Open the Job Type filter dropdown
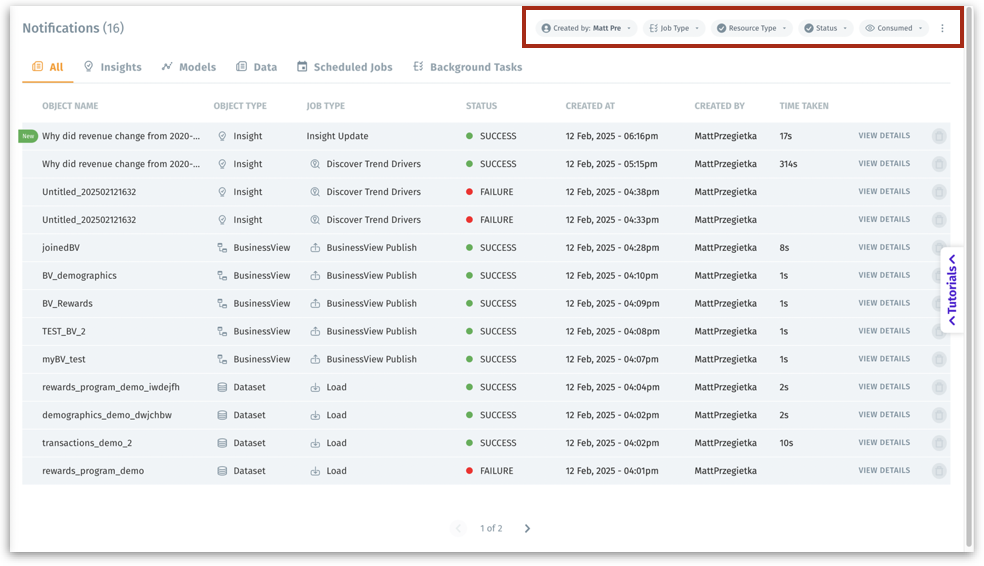The width and height of the screenshot is (984, 566). coord(673,29)
